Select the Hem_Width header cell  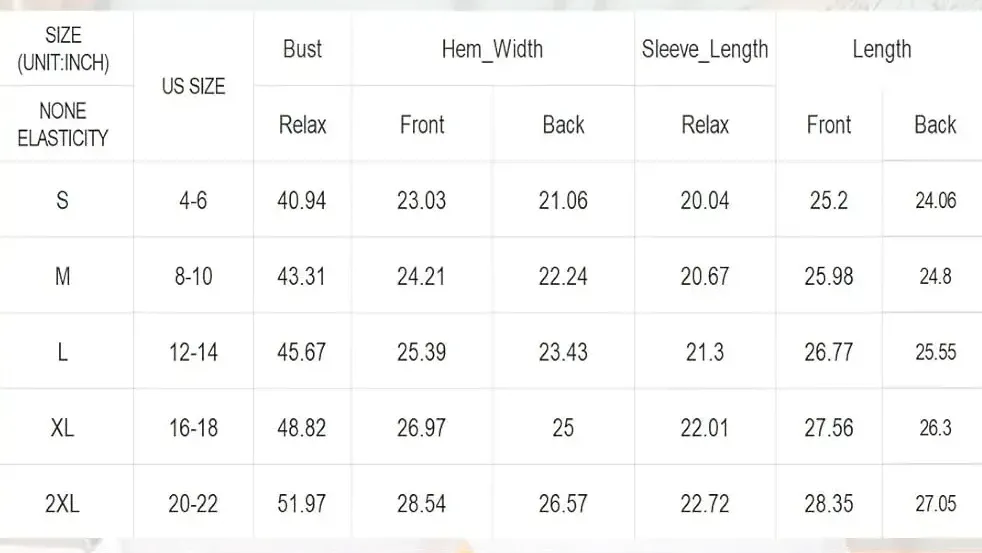click(492, 49)
